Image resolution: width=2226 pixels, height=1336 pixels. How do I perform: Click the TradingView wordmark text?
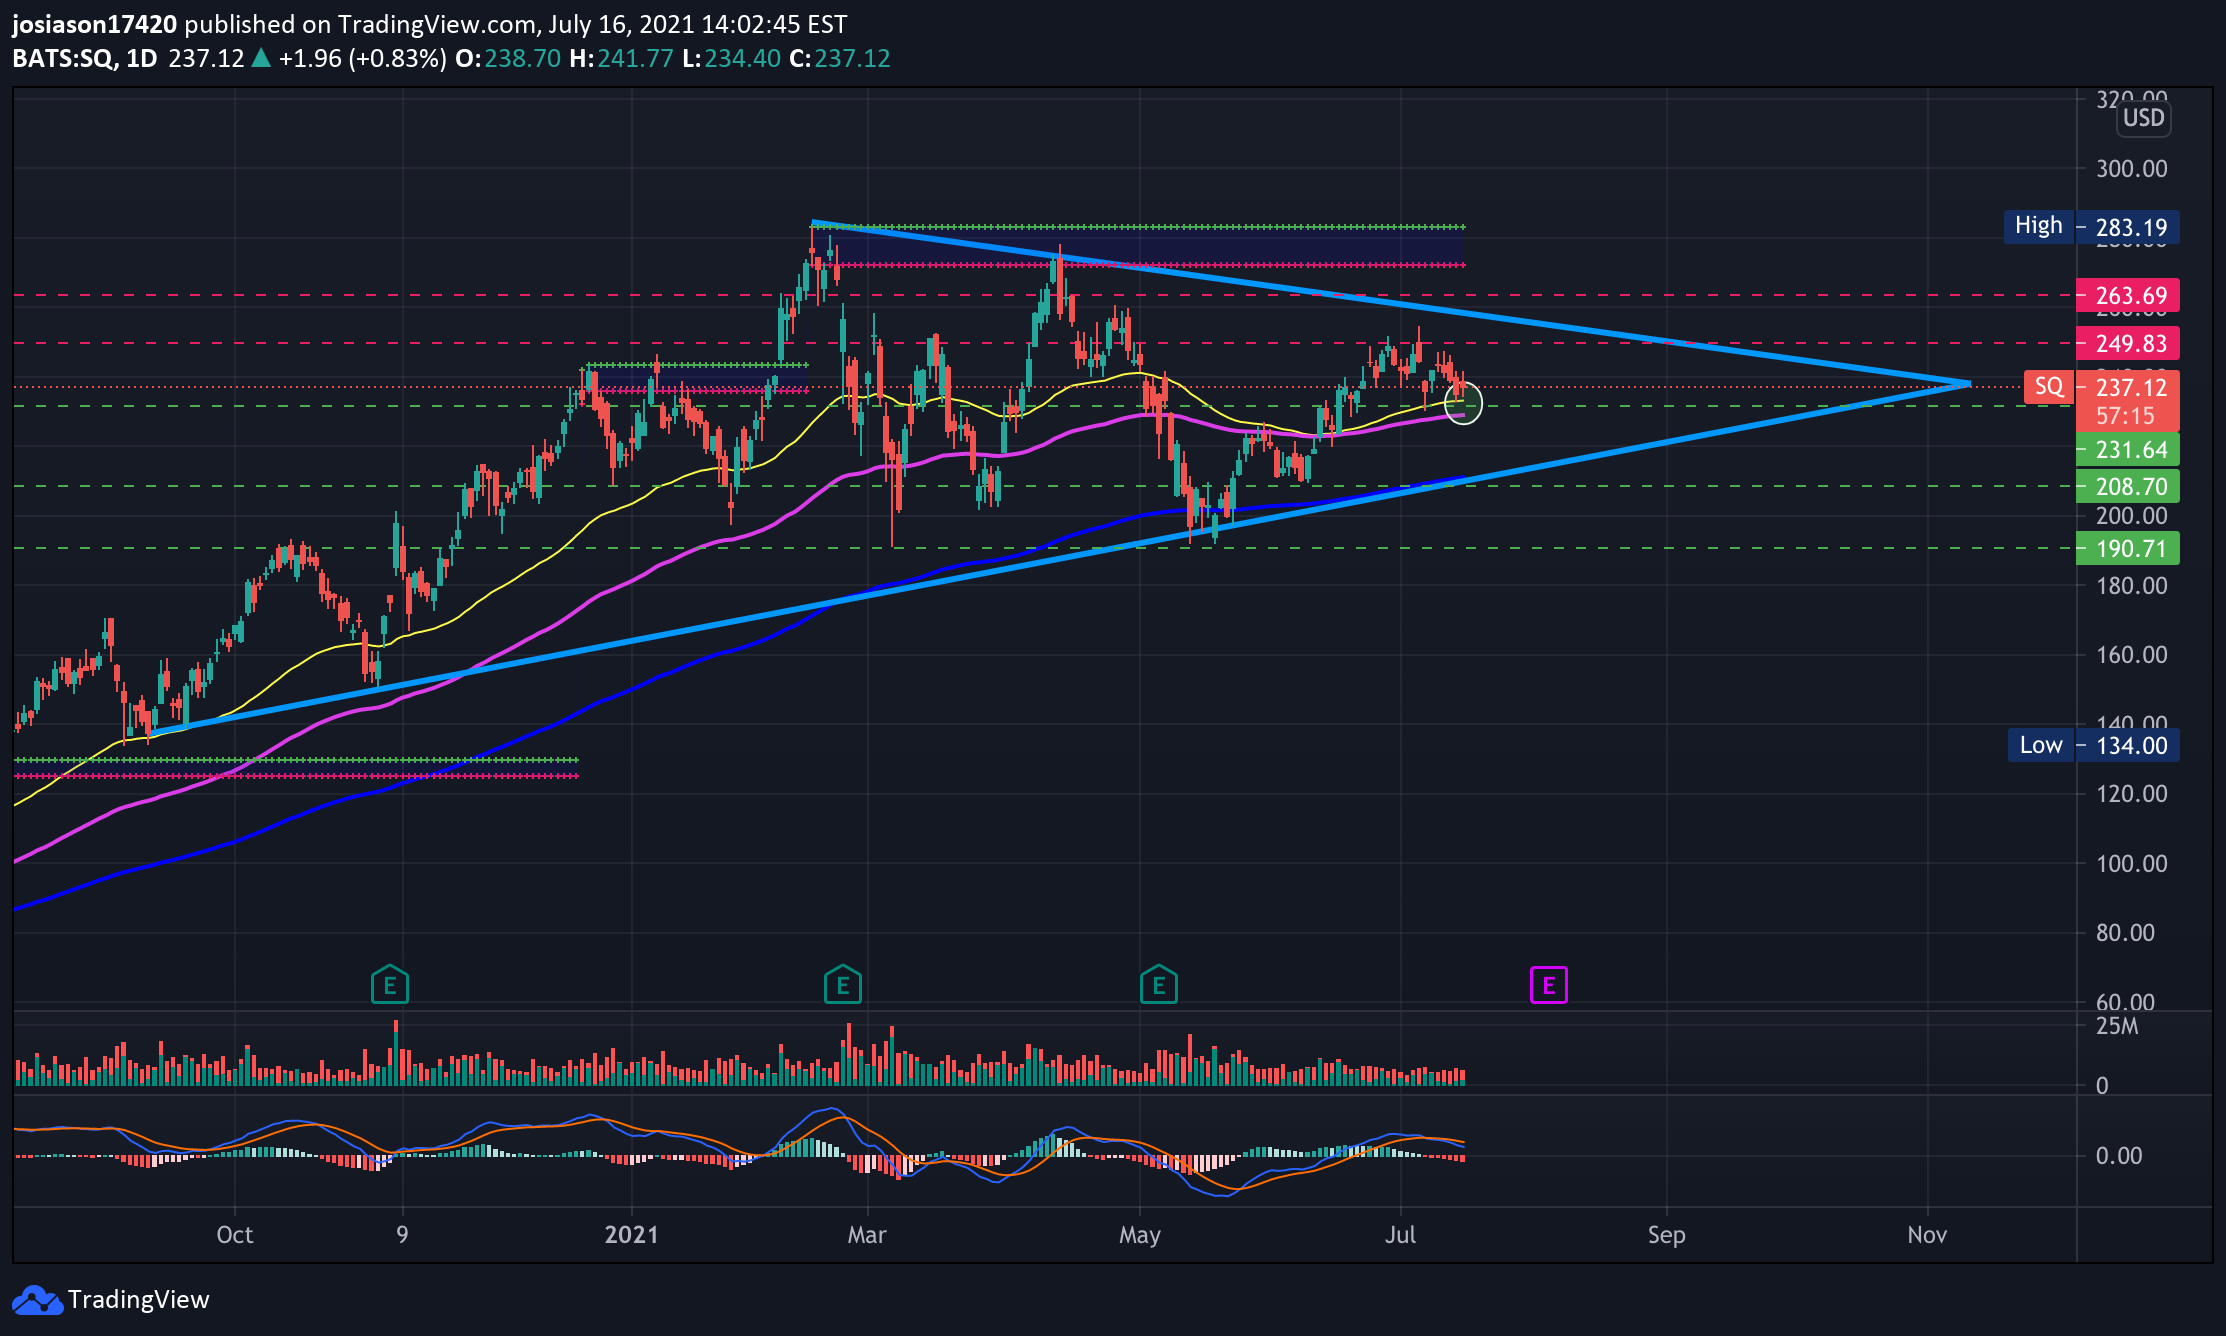139,1300
